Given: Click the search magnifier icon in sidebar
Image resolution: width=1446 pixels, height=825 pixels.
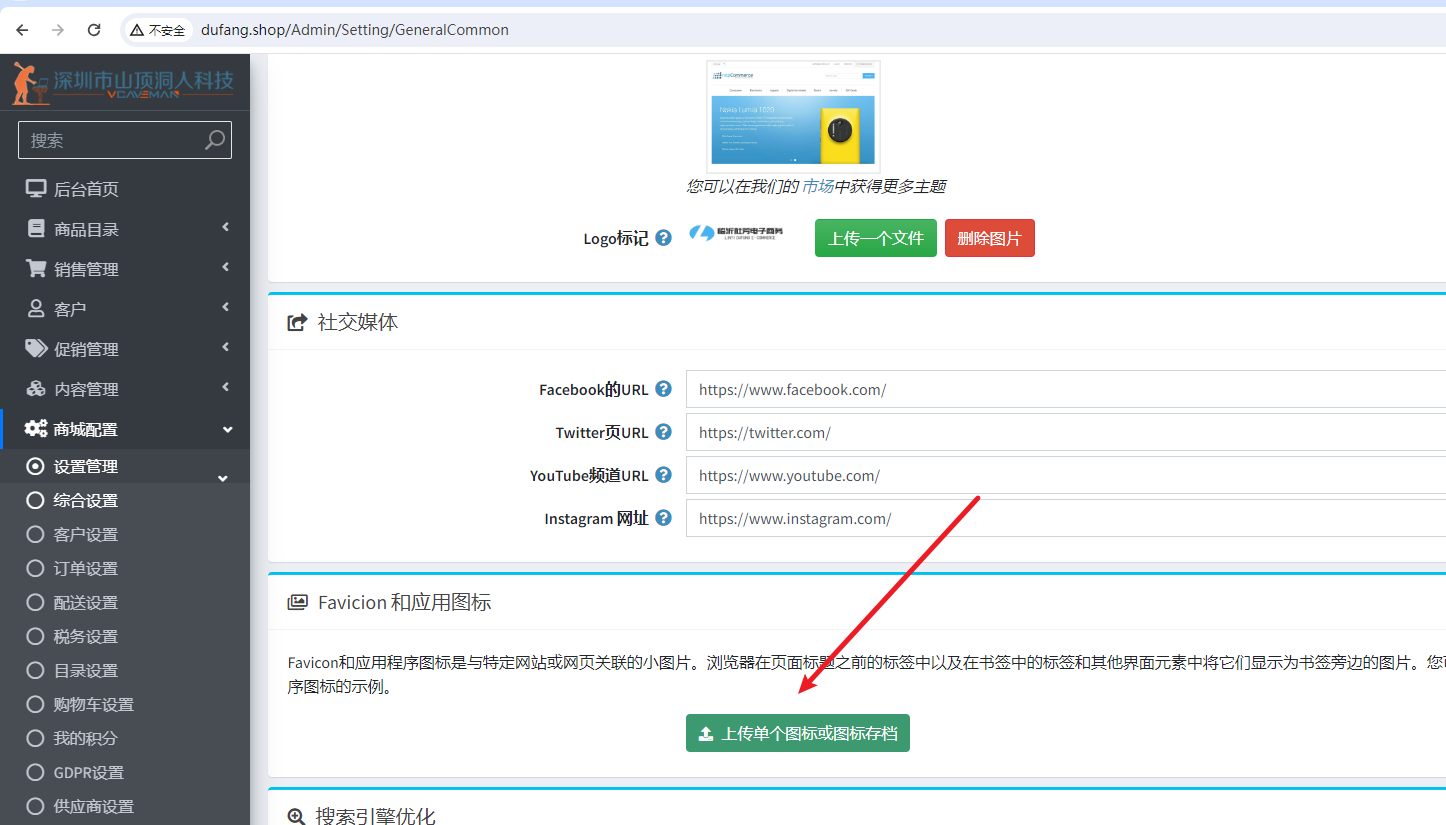Looking at the screenshot, I should 214,140.
